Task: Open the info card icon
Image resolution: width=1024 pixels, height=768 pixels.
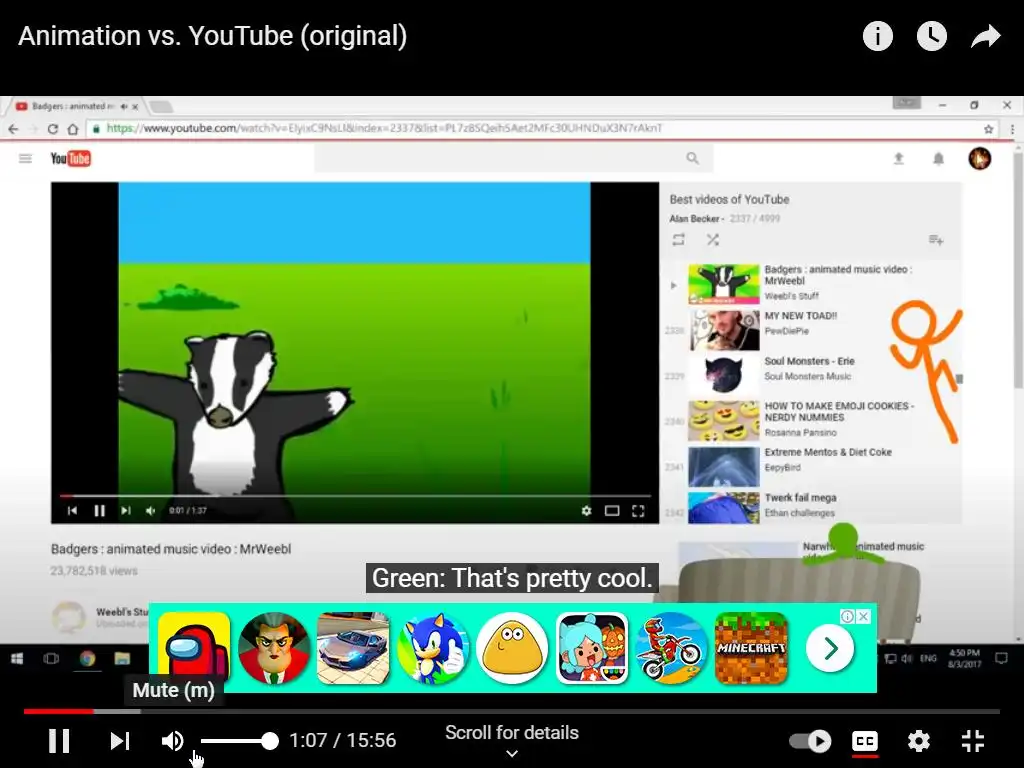Action: (878, 36)
